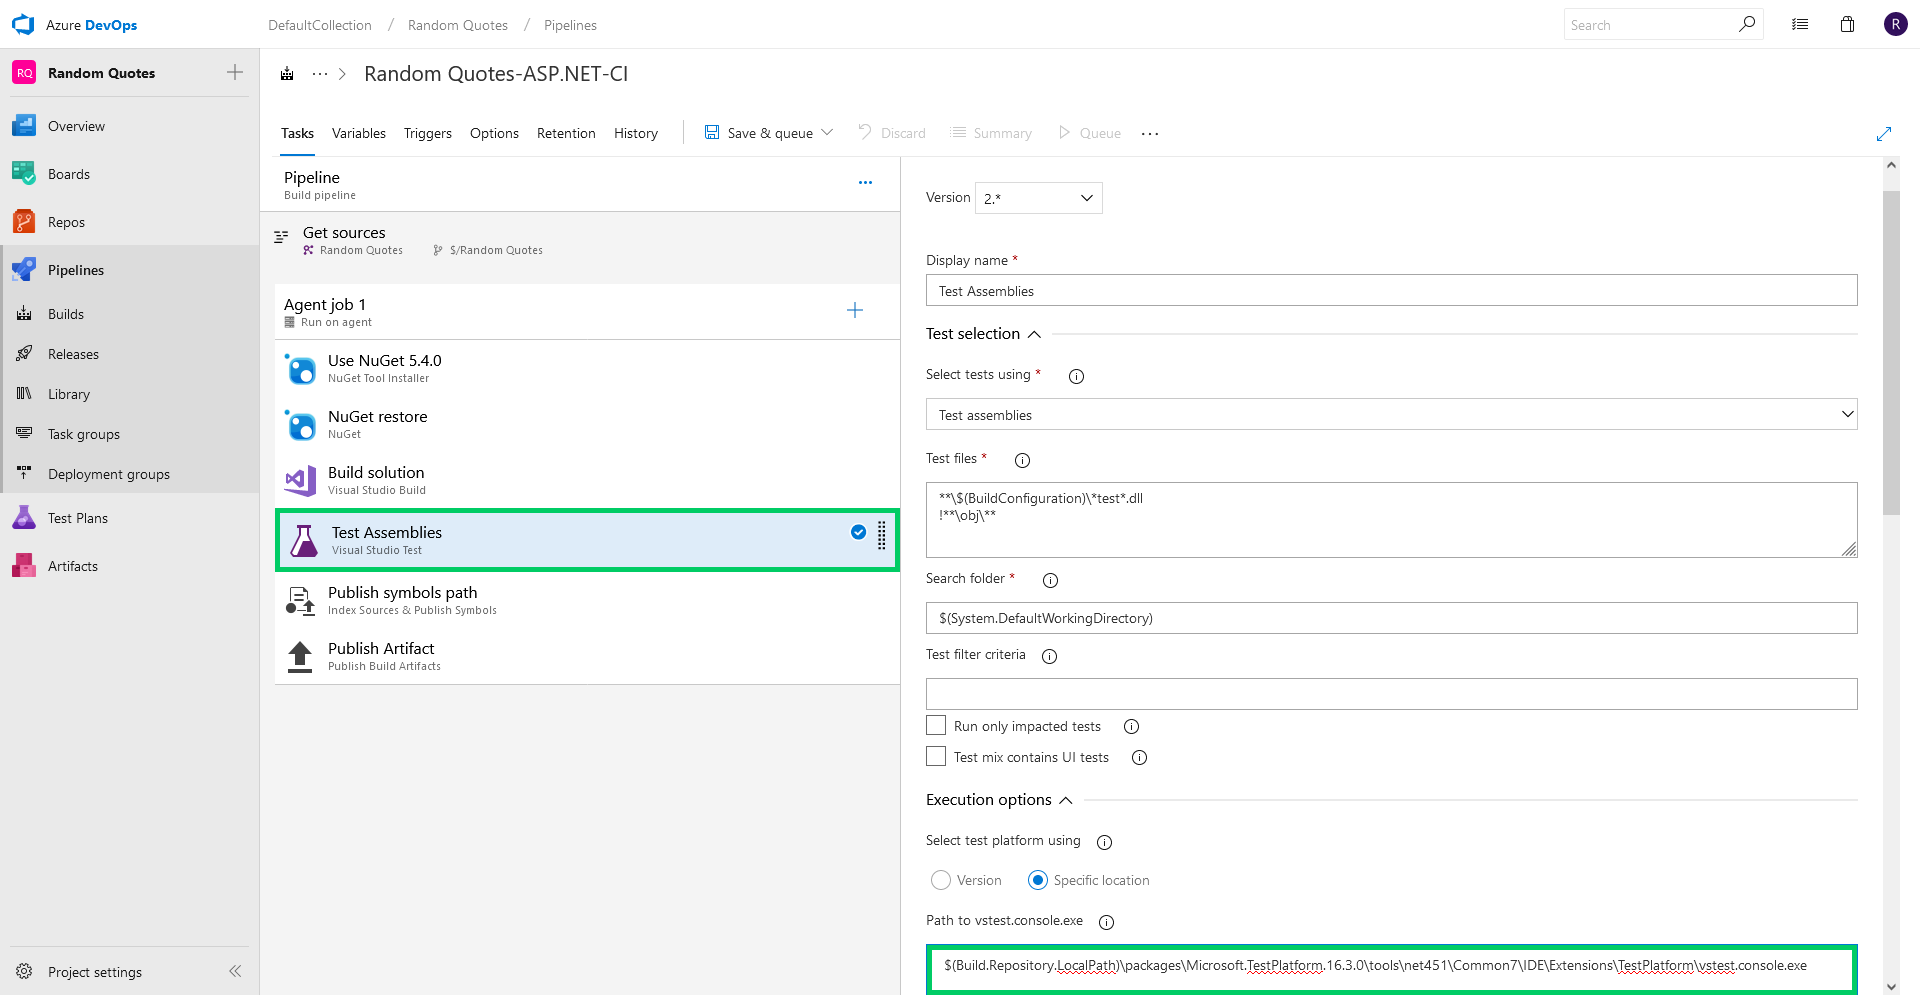Click Summary button
1920x995 pixels.
point(991,133)
